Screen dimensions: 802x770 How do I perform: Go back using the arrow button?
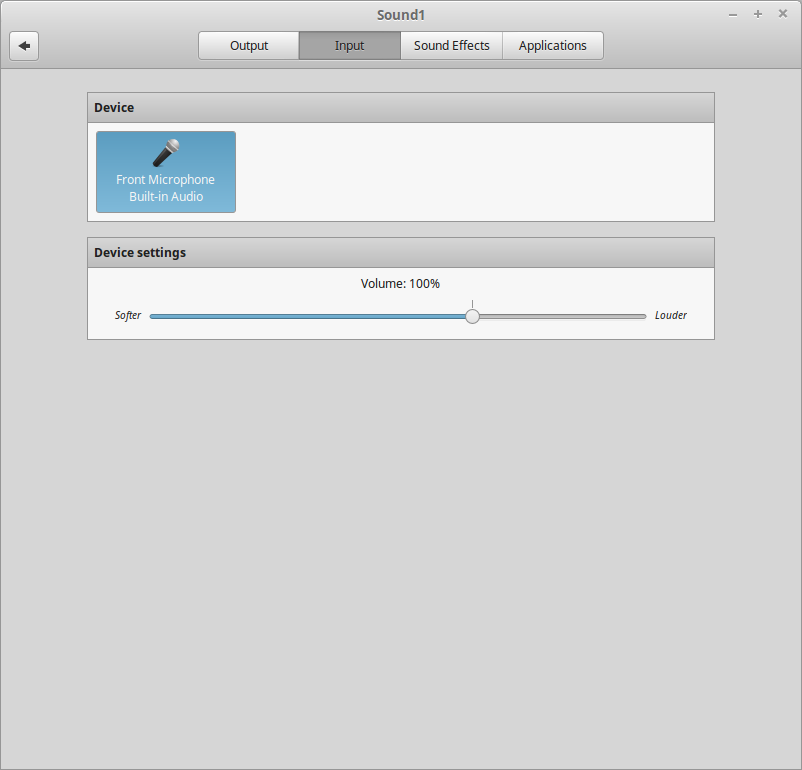coord(24,46)
